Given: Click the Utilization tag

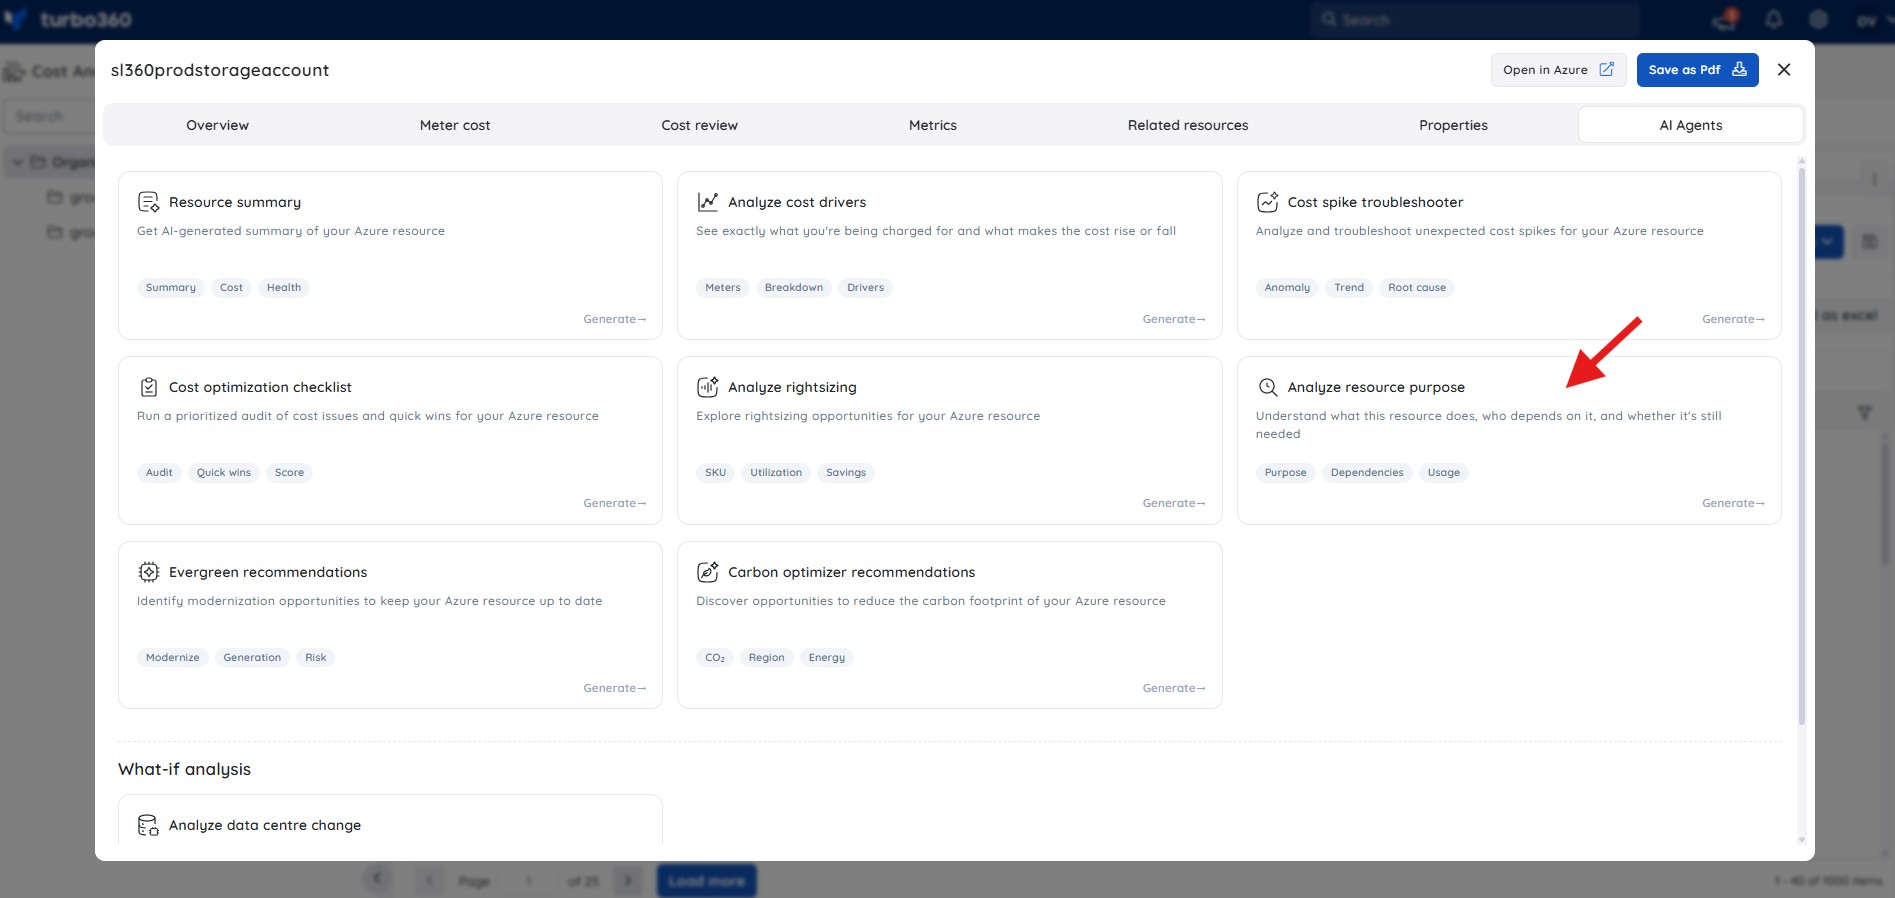Looking at the screenshot, I should (776, 472).
